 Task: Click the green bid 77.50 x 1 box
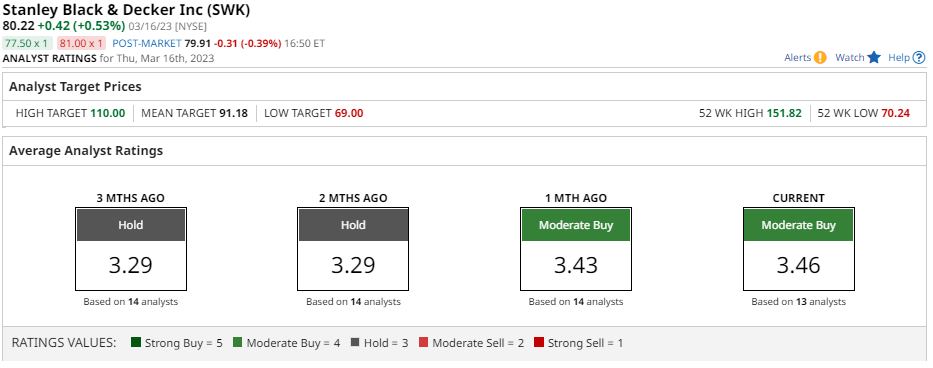(27, 43)
